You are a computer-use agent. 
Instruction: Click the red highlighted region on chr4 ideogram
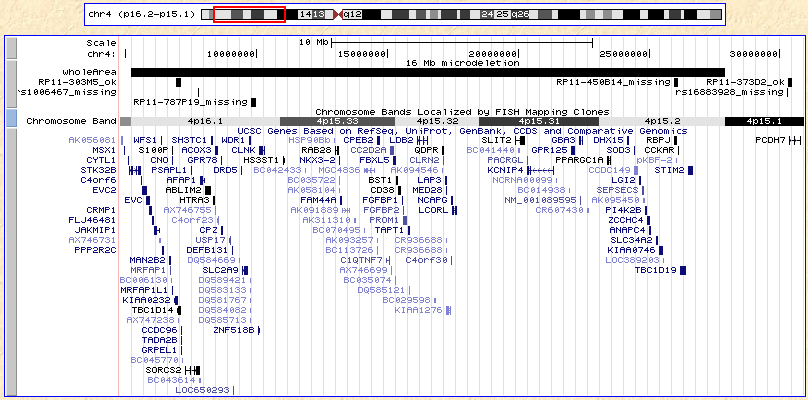[249, 15]
